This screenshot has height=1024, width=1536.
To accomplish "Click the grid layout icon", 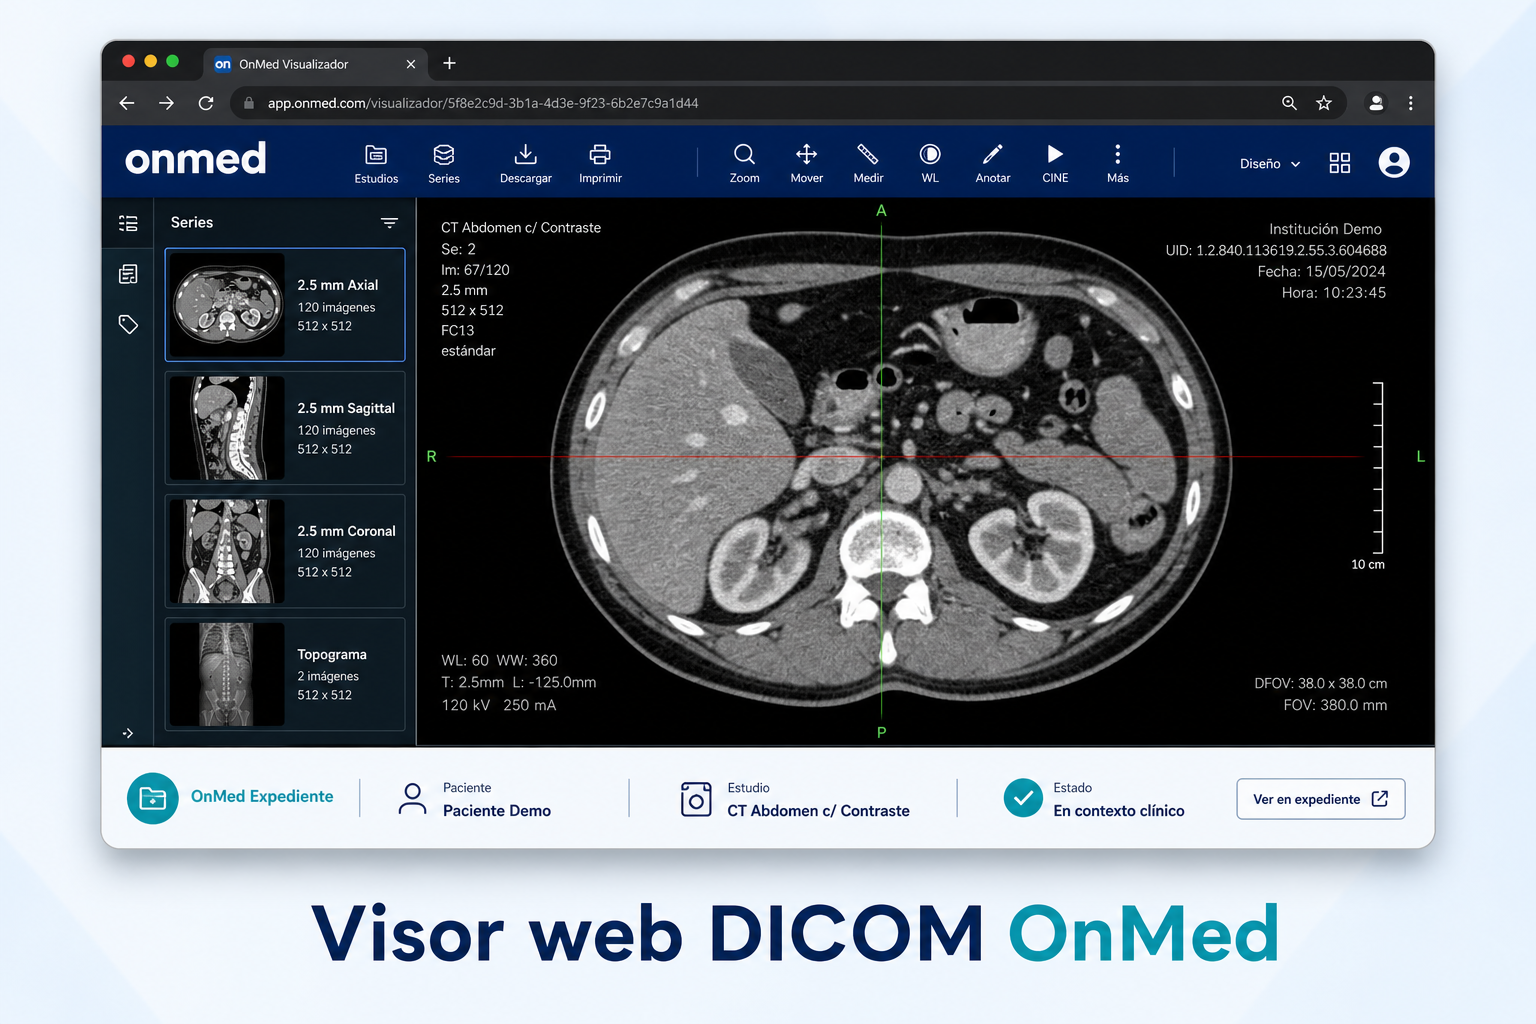I will click(x=1340, y=163).
